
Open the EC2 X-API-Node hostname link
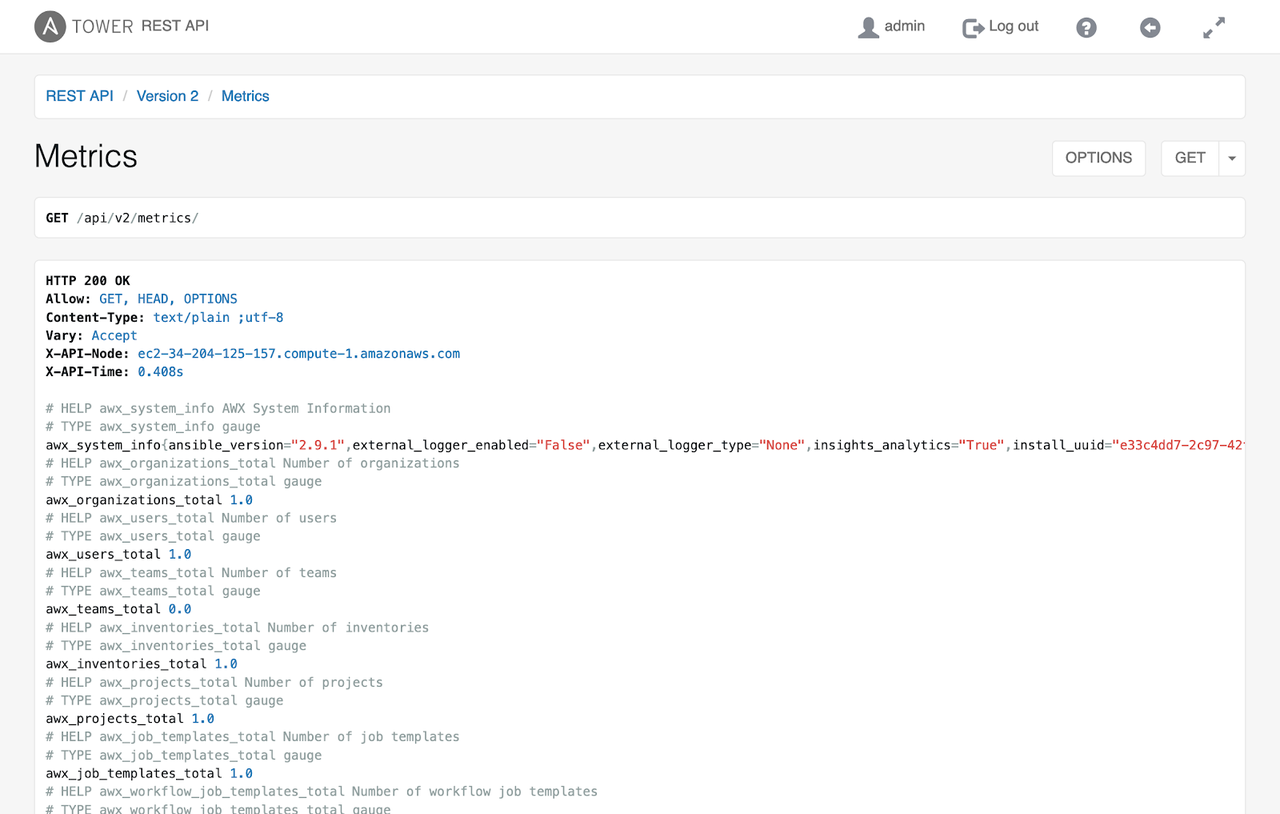[x=298, y=353]
